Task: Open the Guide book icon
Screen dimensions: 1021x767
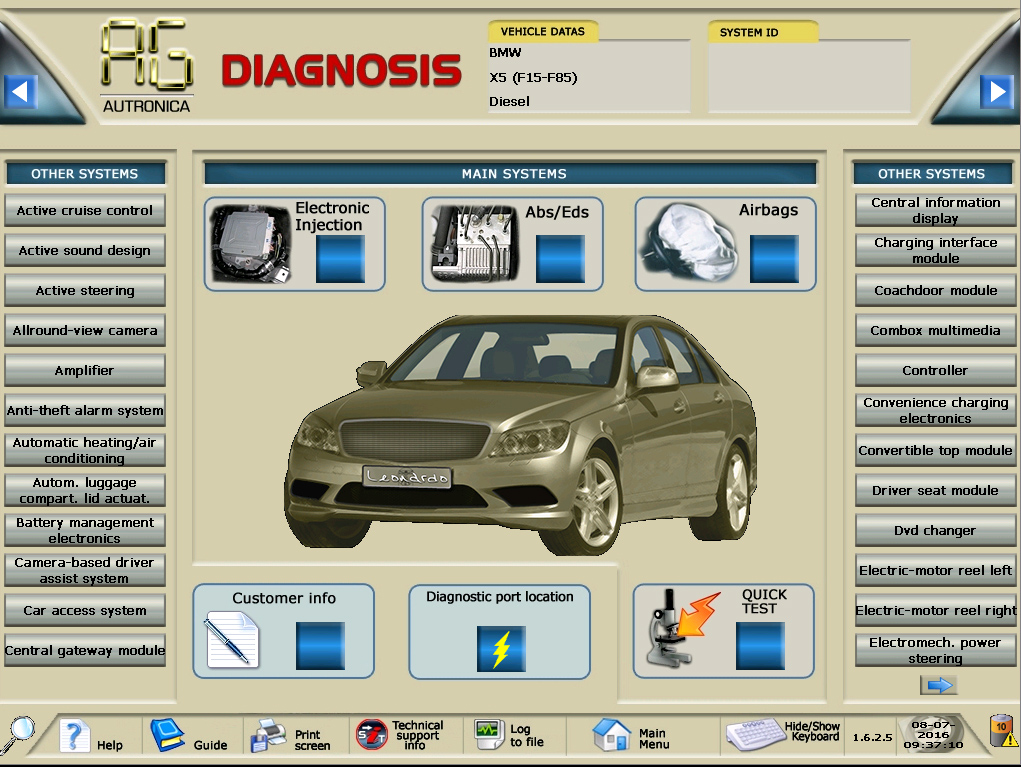Action: pyautogui.click(x=168, y=736)
